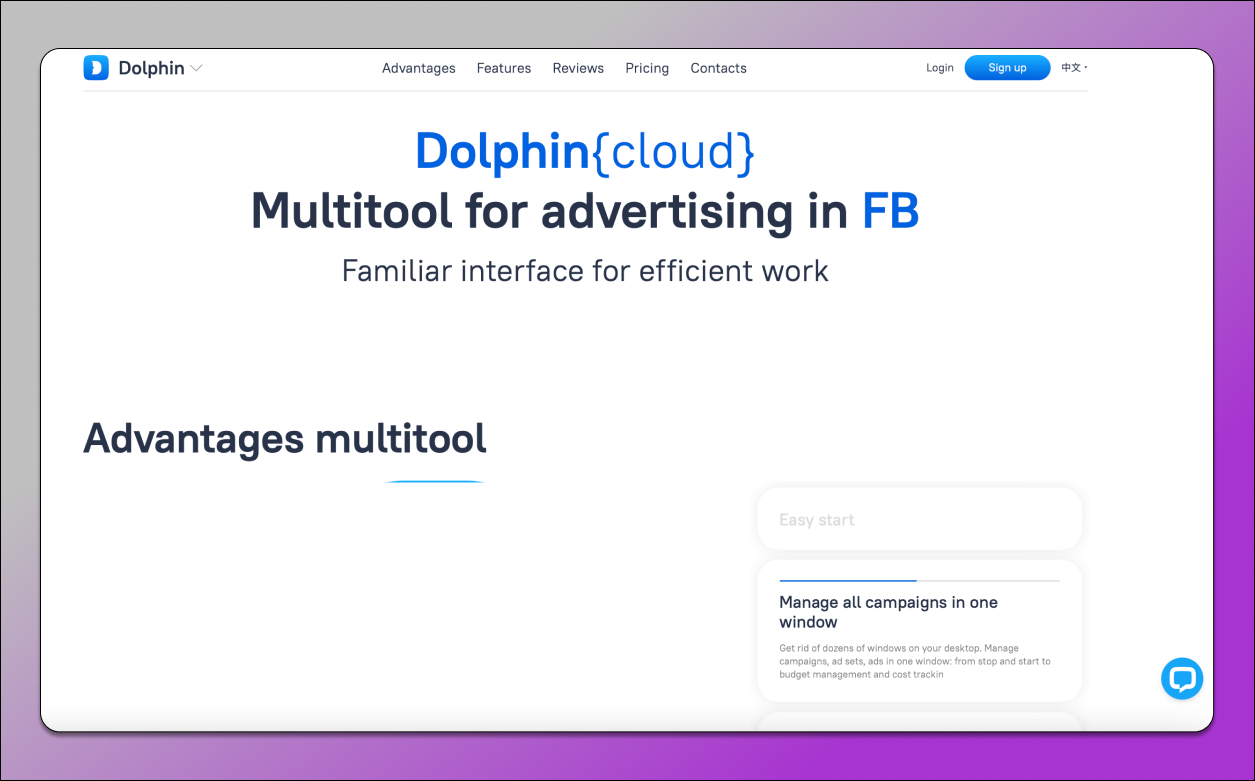Screen dimensions: 1255x781
Task: Go to Advantages nav item
Action: click(x=419, y=68)
